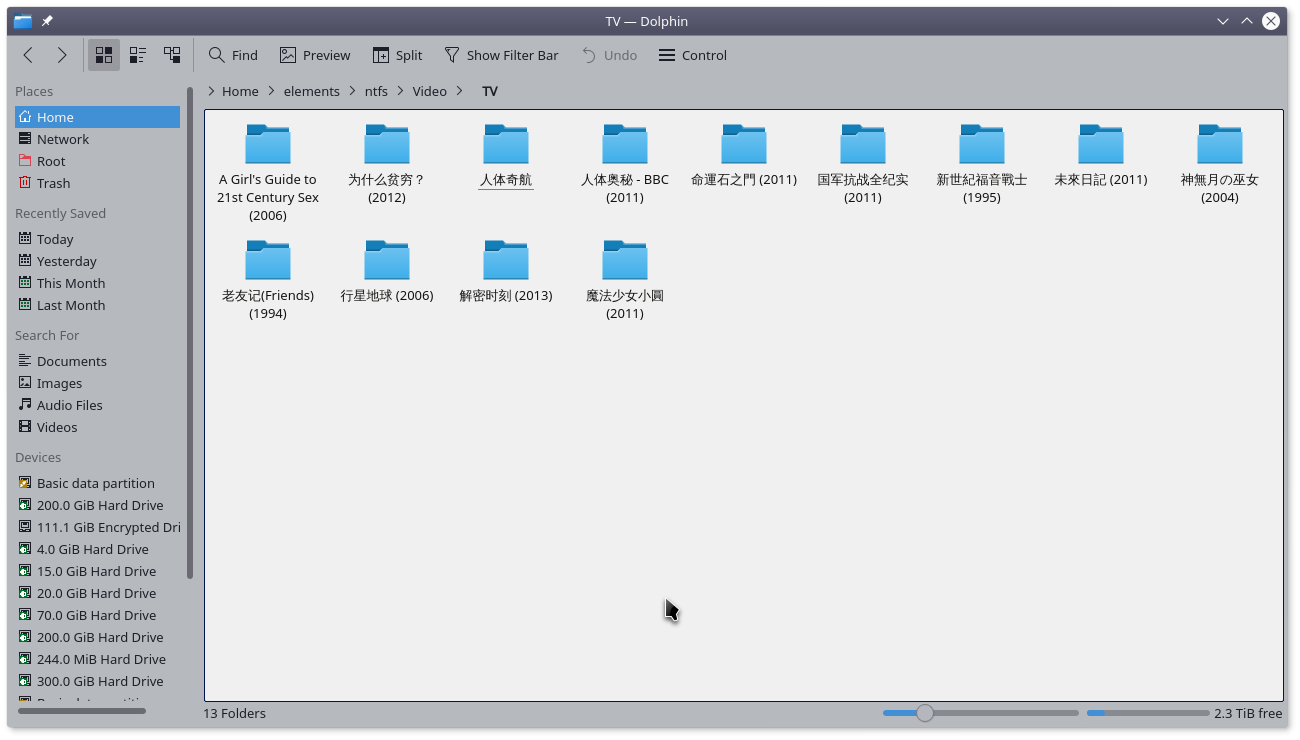Switch to Icons view mode
The width and height of the screenshot is (1300, 740).
[104, 55]
